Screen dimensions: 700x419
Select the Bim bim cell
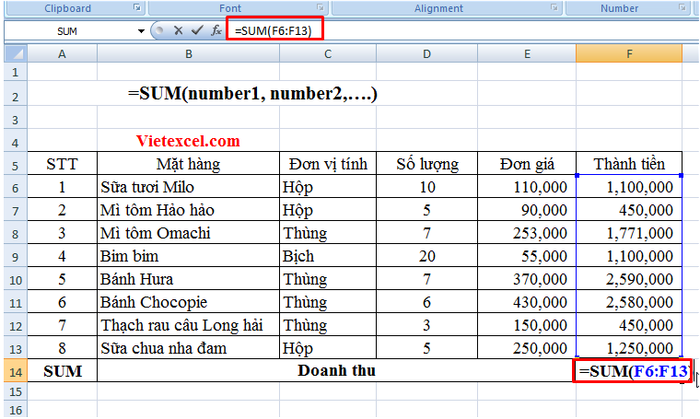pos(188,256)
